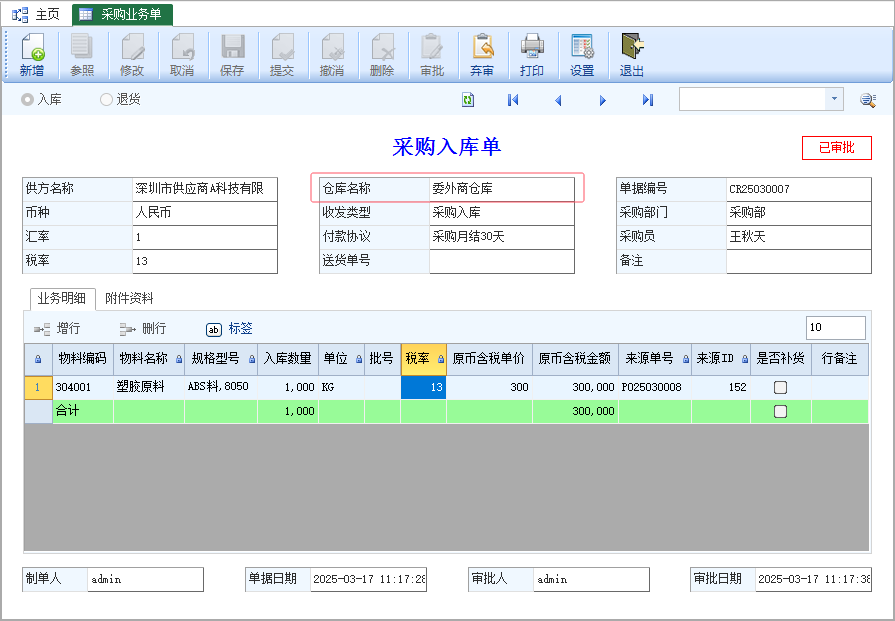The image size is (895, 621).
Task: Click the 增行 add row button
Action: 57,329
